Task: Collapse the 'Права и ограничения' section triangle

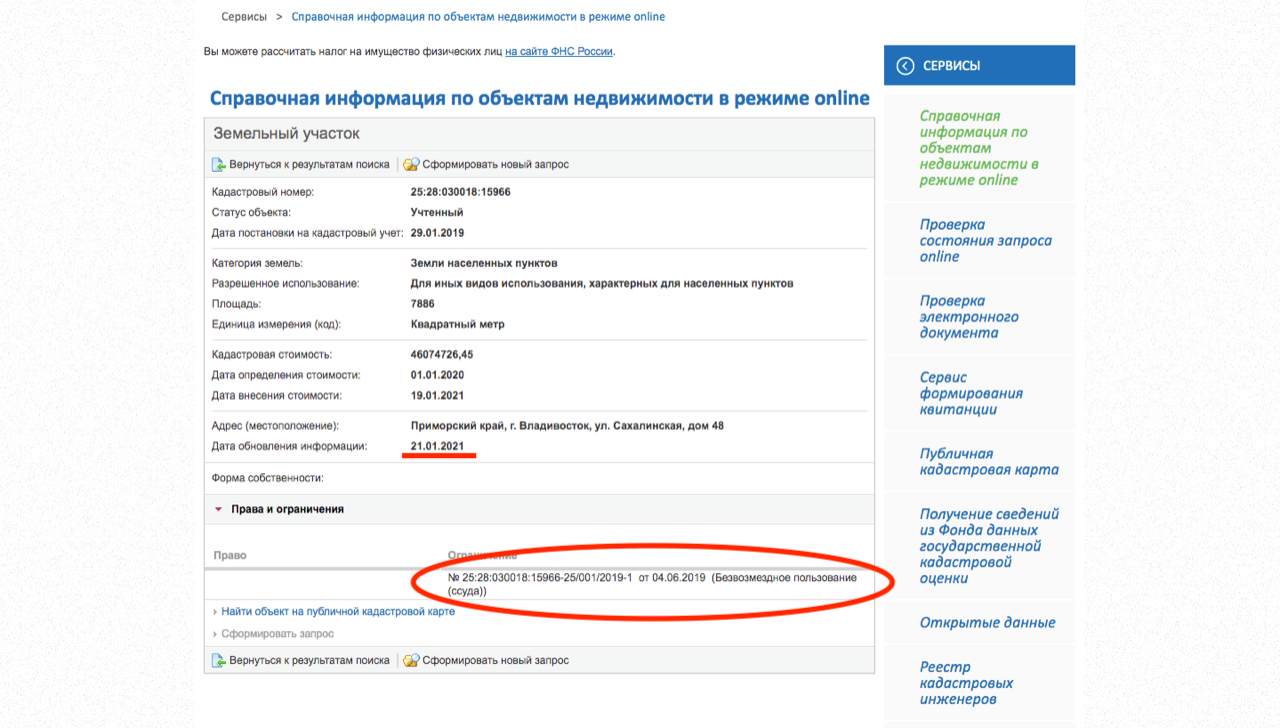Action: pyautogui.click(x=218, y=509)
